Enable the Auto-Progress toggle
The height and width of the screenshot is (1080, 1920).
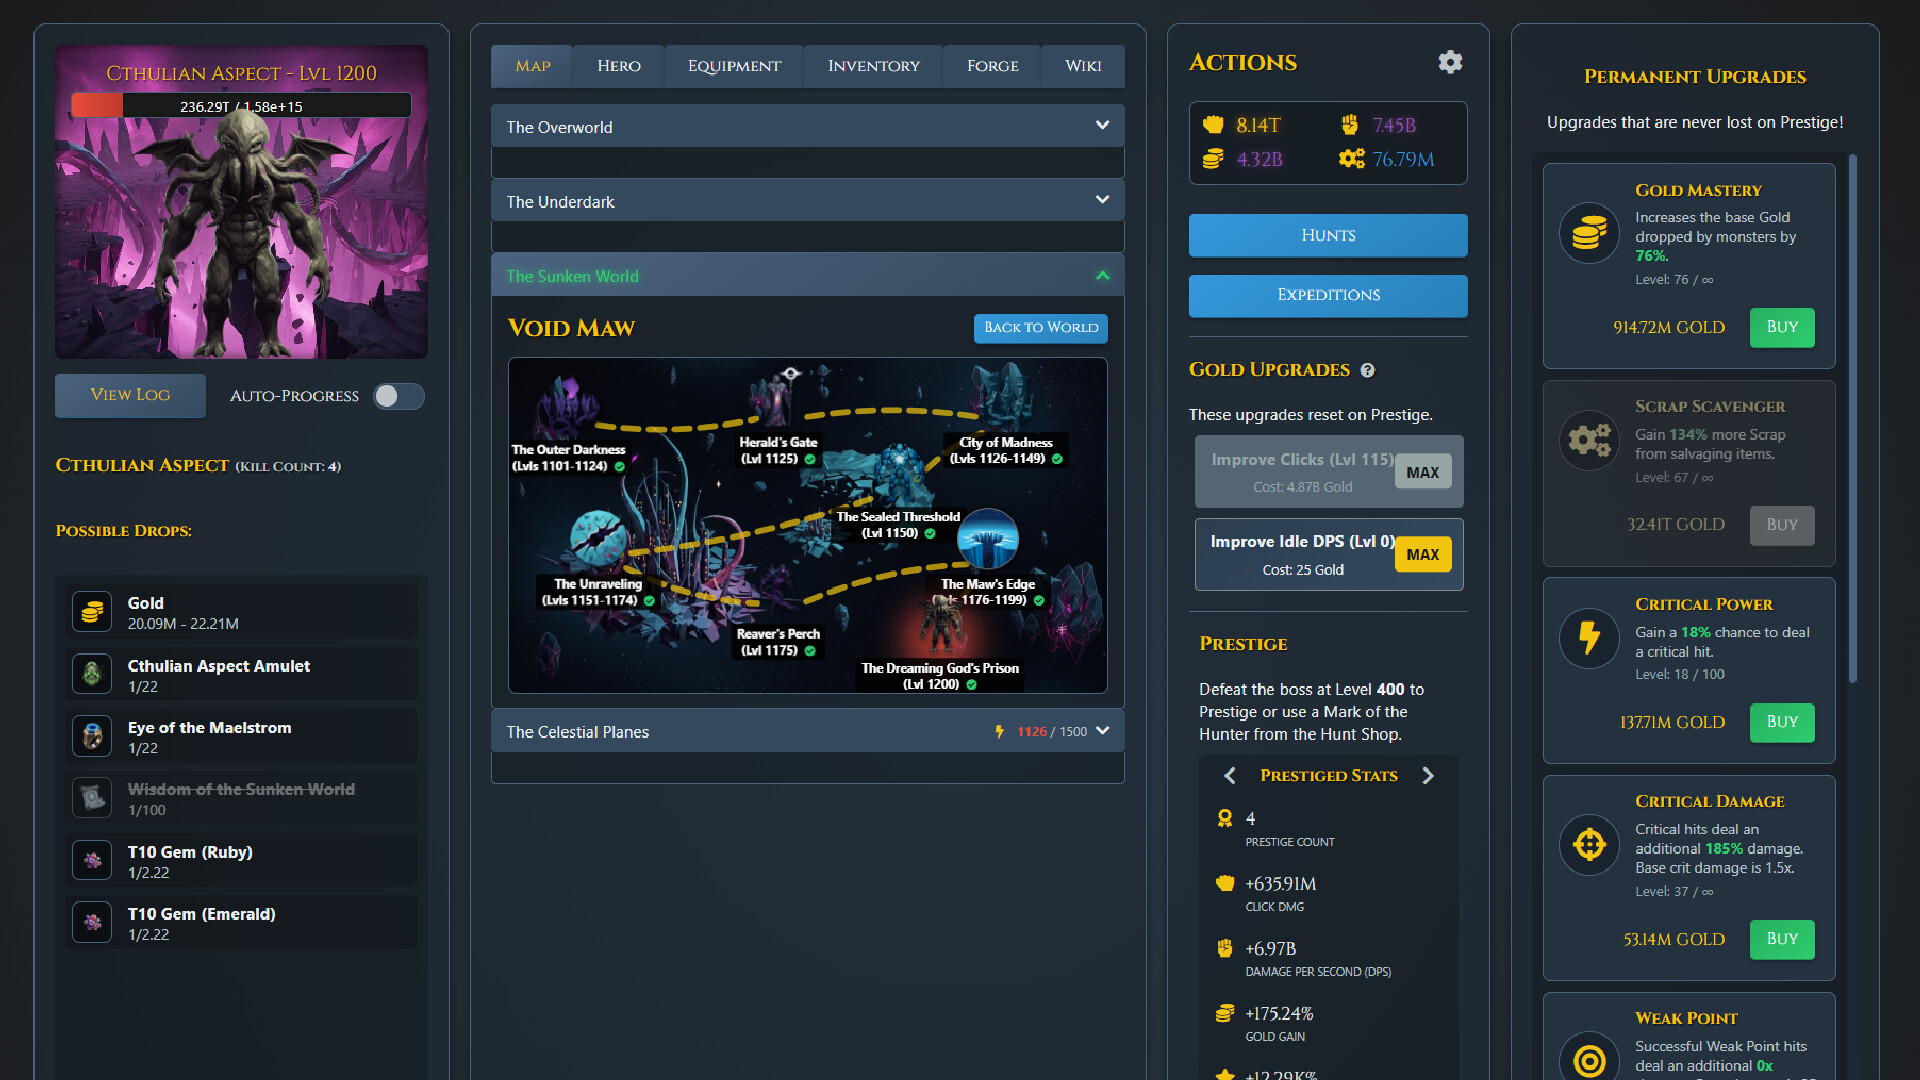[398, 396]
